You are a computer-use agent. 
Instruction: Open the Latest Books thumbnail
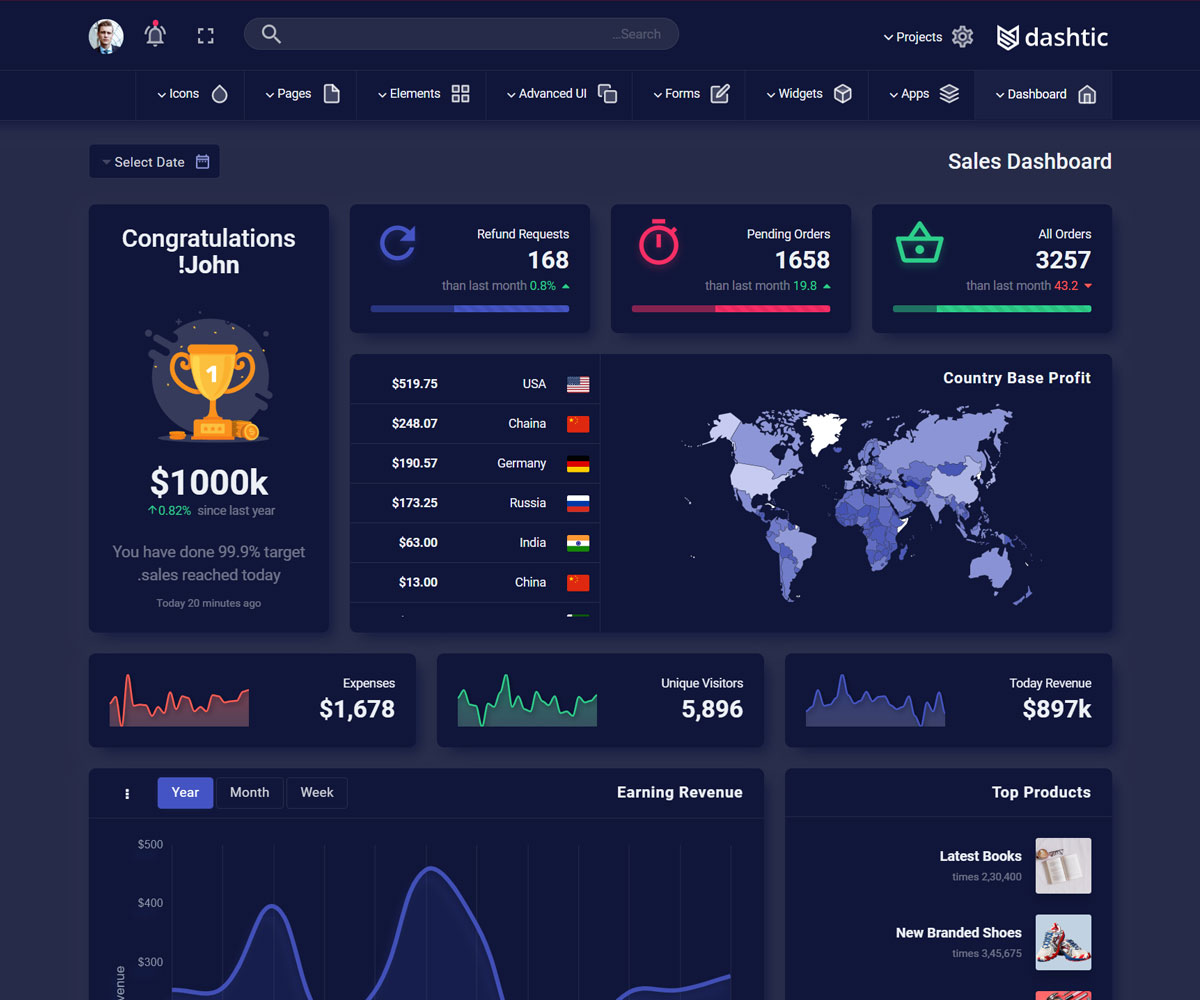tap(1063, 865)
